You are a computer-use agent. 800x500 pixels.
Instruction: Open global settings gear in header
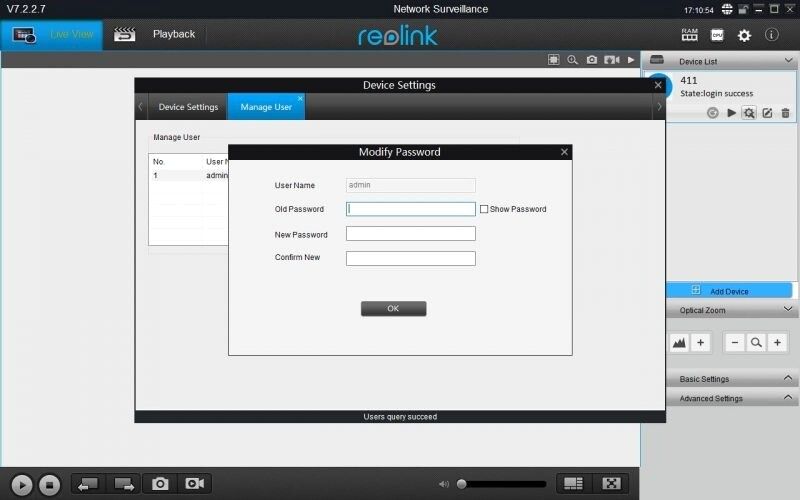coord(744,35)
